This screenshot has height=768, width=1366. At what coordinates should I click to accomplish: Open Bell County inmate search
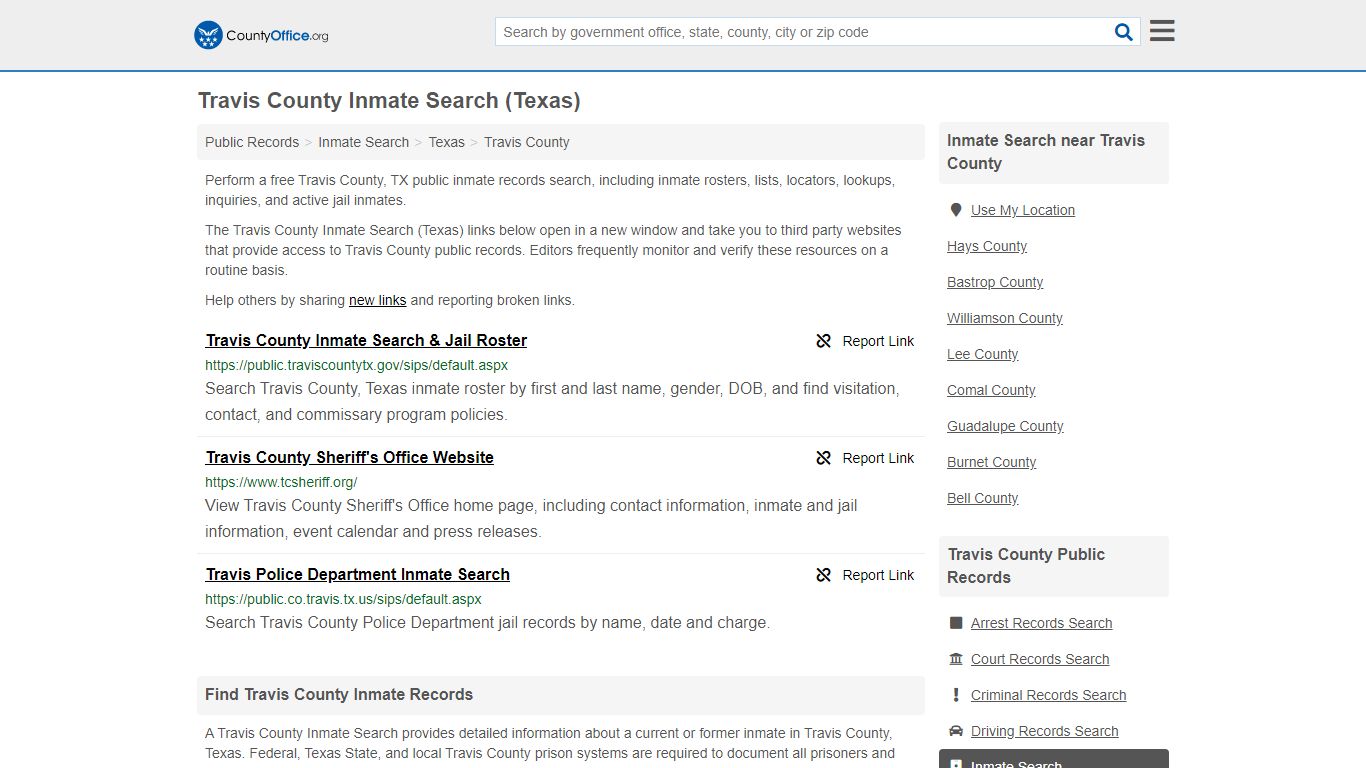click(x=982, y=498)
